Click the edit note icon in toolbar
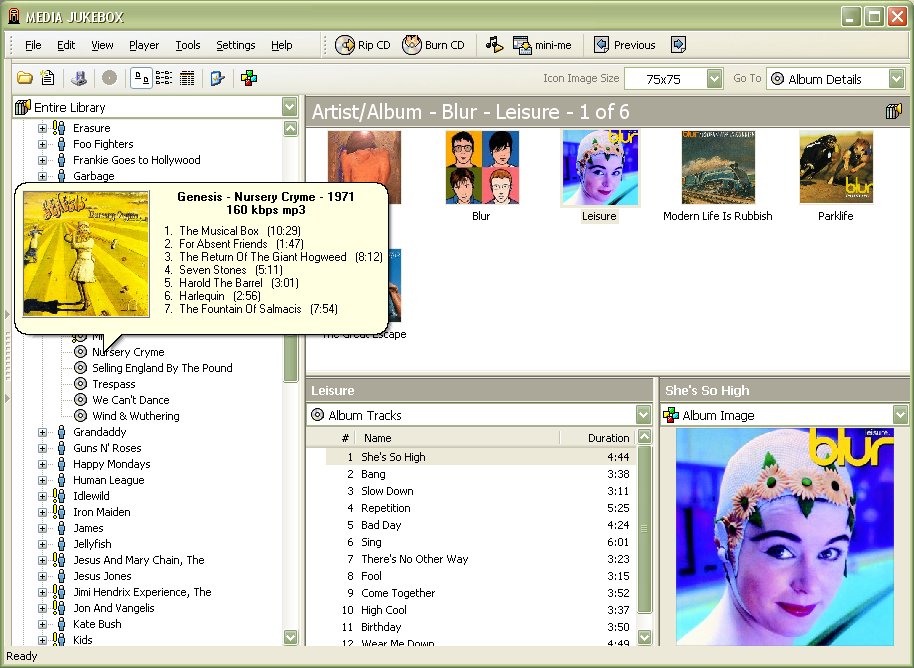This screenshot has height=668, width=914. tap(217, 78)
